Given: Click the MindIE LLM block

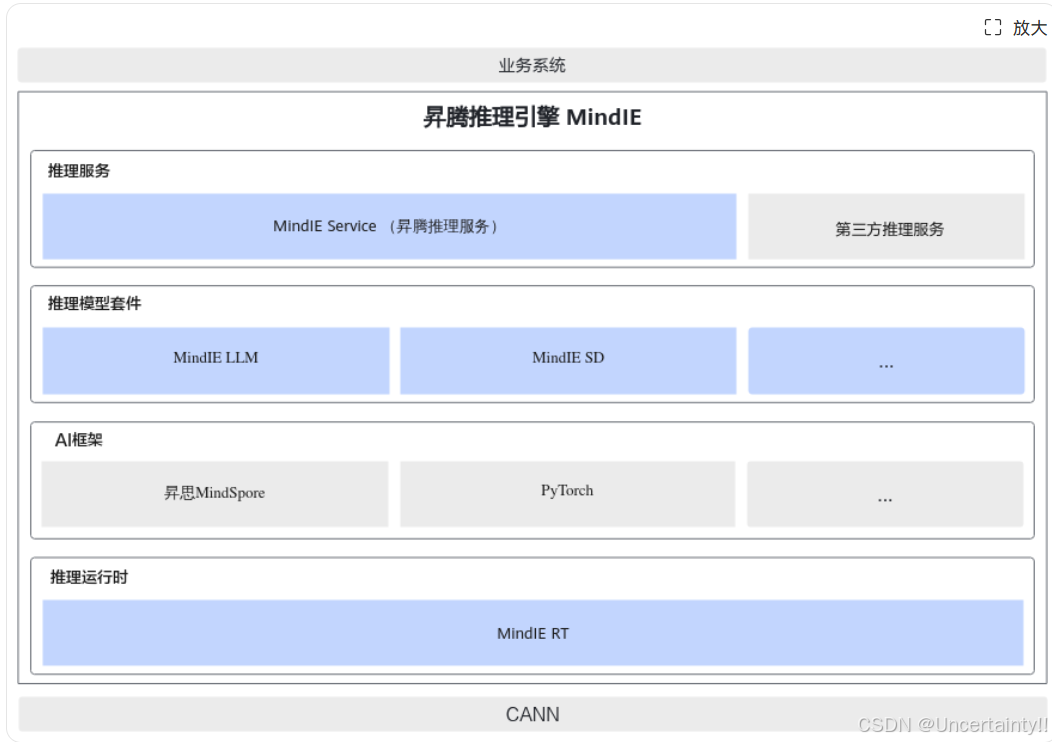Looking at the screenshot, I should click(215, 360).
